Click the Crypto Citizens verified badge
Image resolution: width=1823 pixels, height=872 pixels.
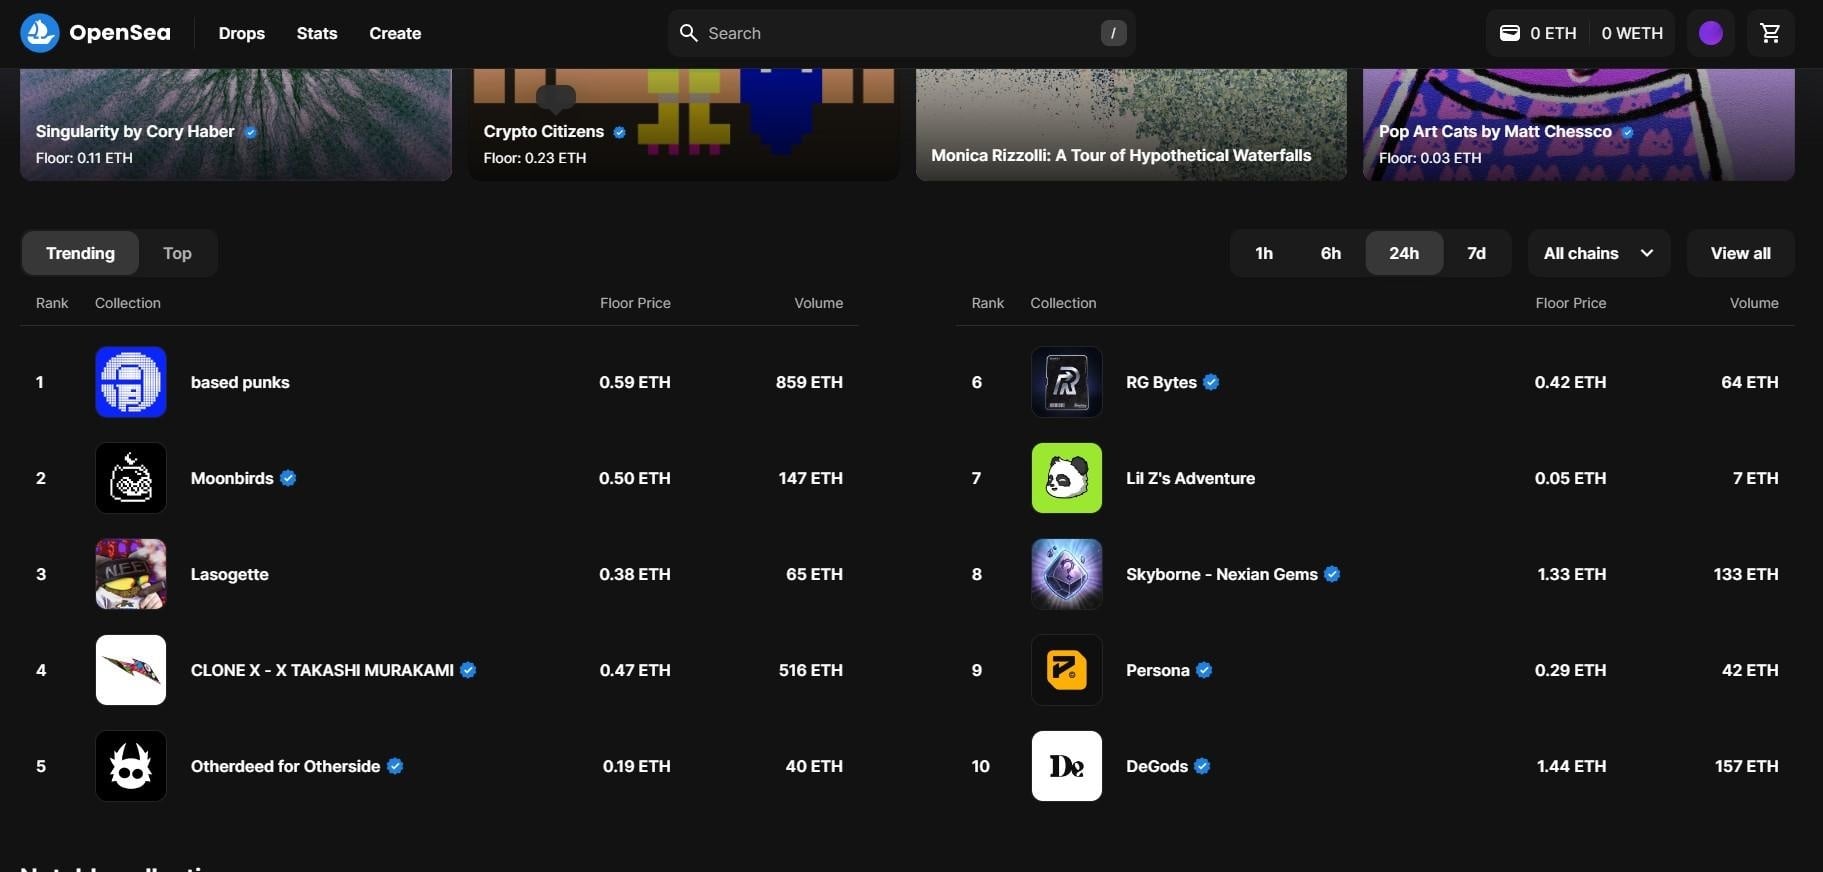619,132
